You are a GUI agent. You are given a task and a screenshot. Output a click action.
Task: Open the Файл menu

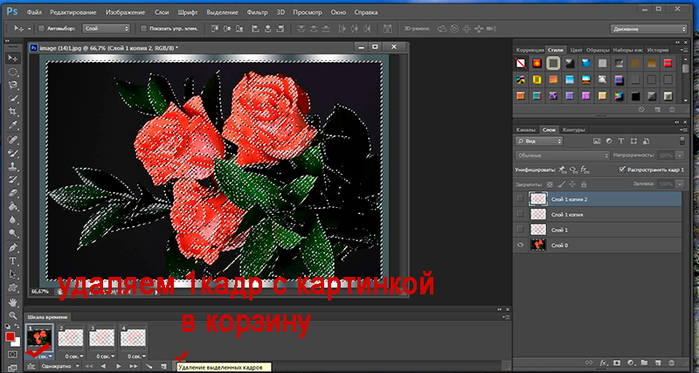pyautogui.click(x=34, y=12)
